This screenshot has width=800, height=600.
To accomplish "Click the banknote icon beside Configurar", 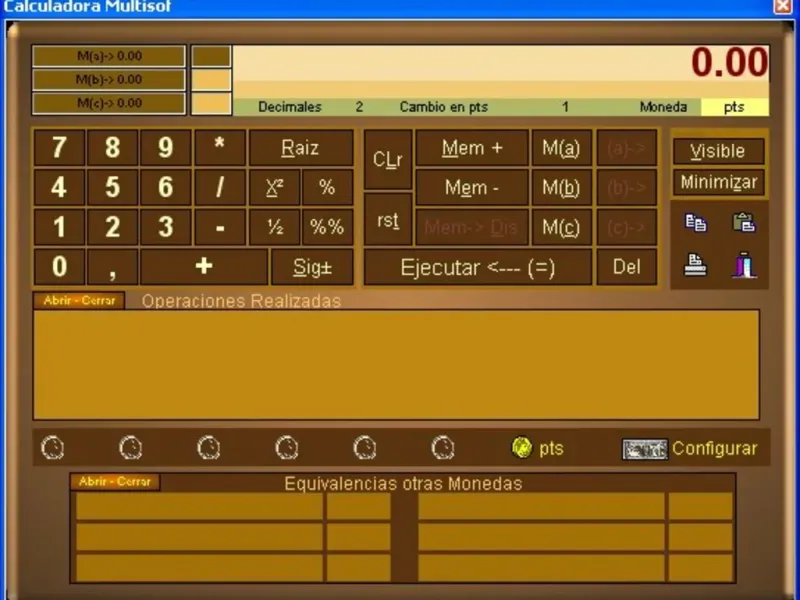I will click(644, 449).
